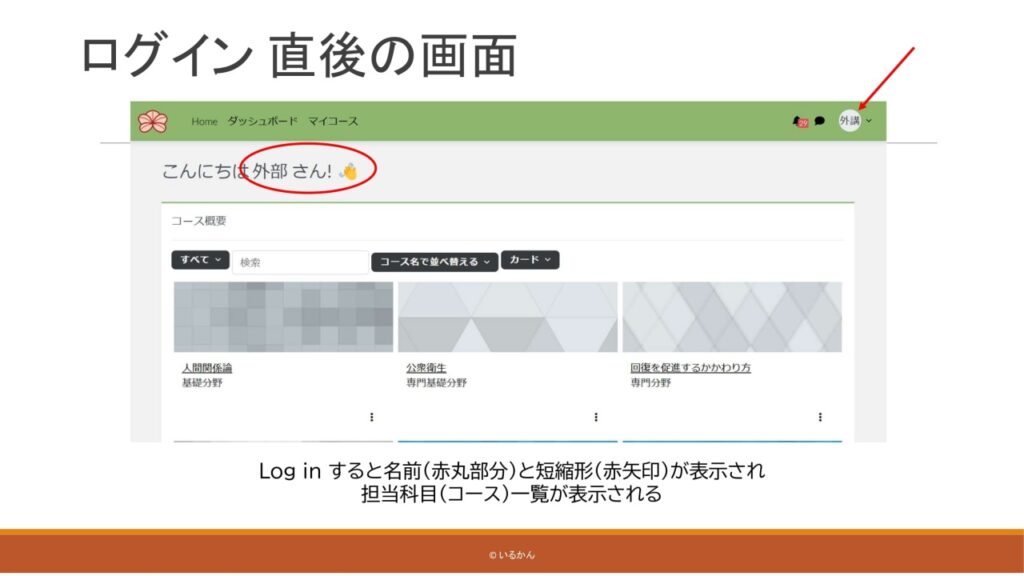Open the messaging speech bubble icon
The image size is (1024, 576).
coord(819,121)
